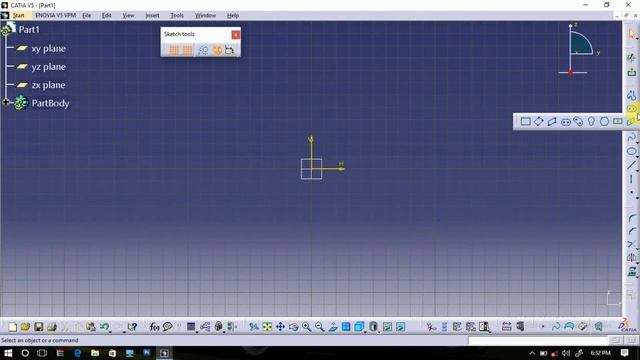This screenshot has width=640, height=360.
Task: Click the Undo icon
Action: [x=104, y=327]
